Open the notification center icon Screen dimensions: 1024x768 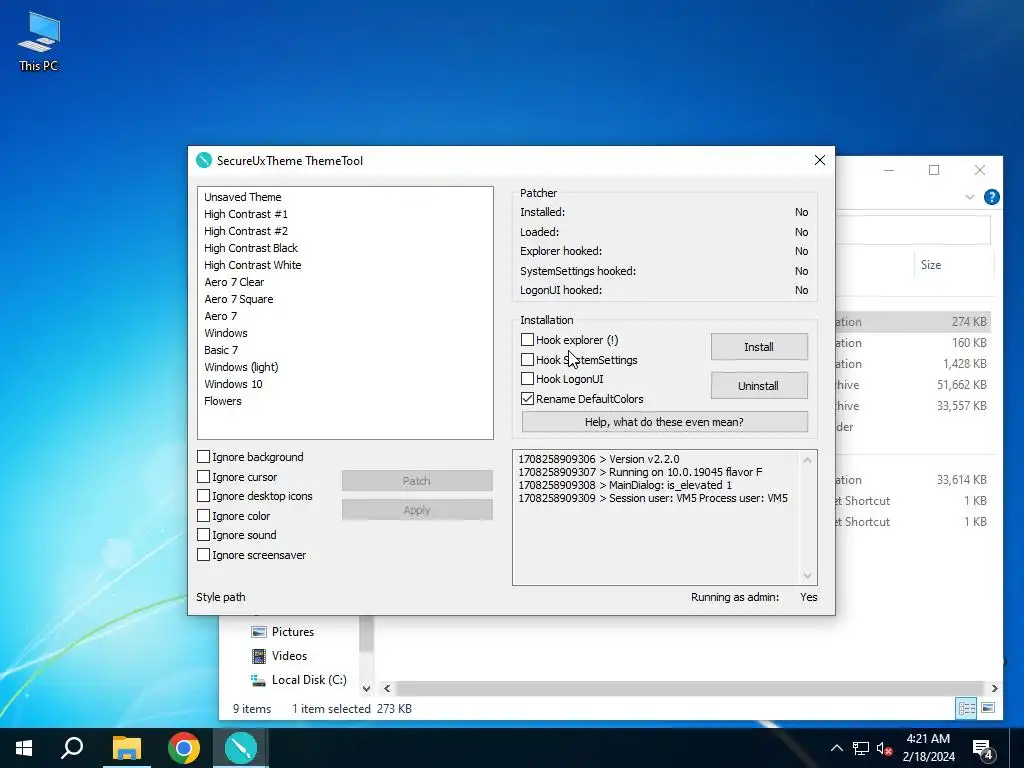(x=984, y=749)
